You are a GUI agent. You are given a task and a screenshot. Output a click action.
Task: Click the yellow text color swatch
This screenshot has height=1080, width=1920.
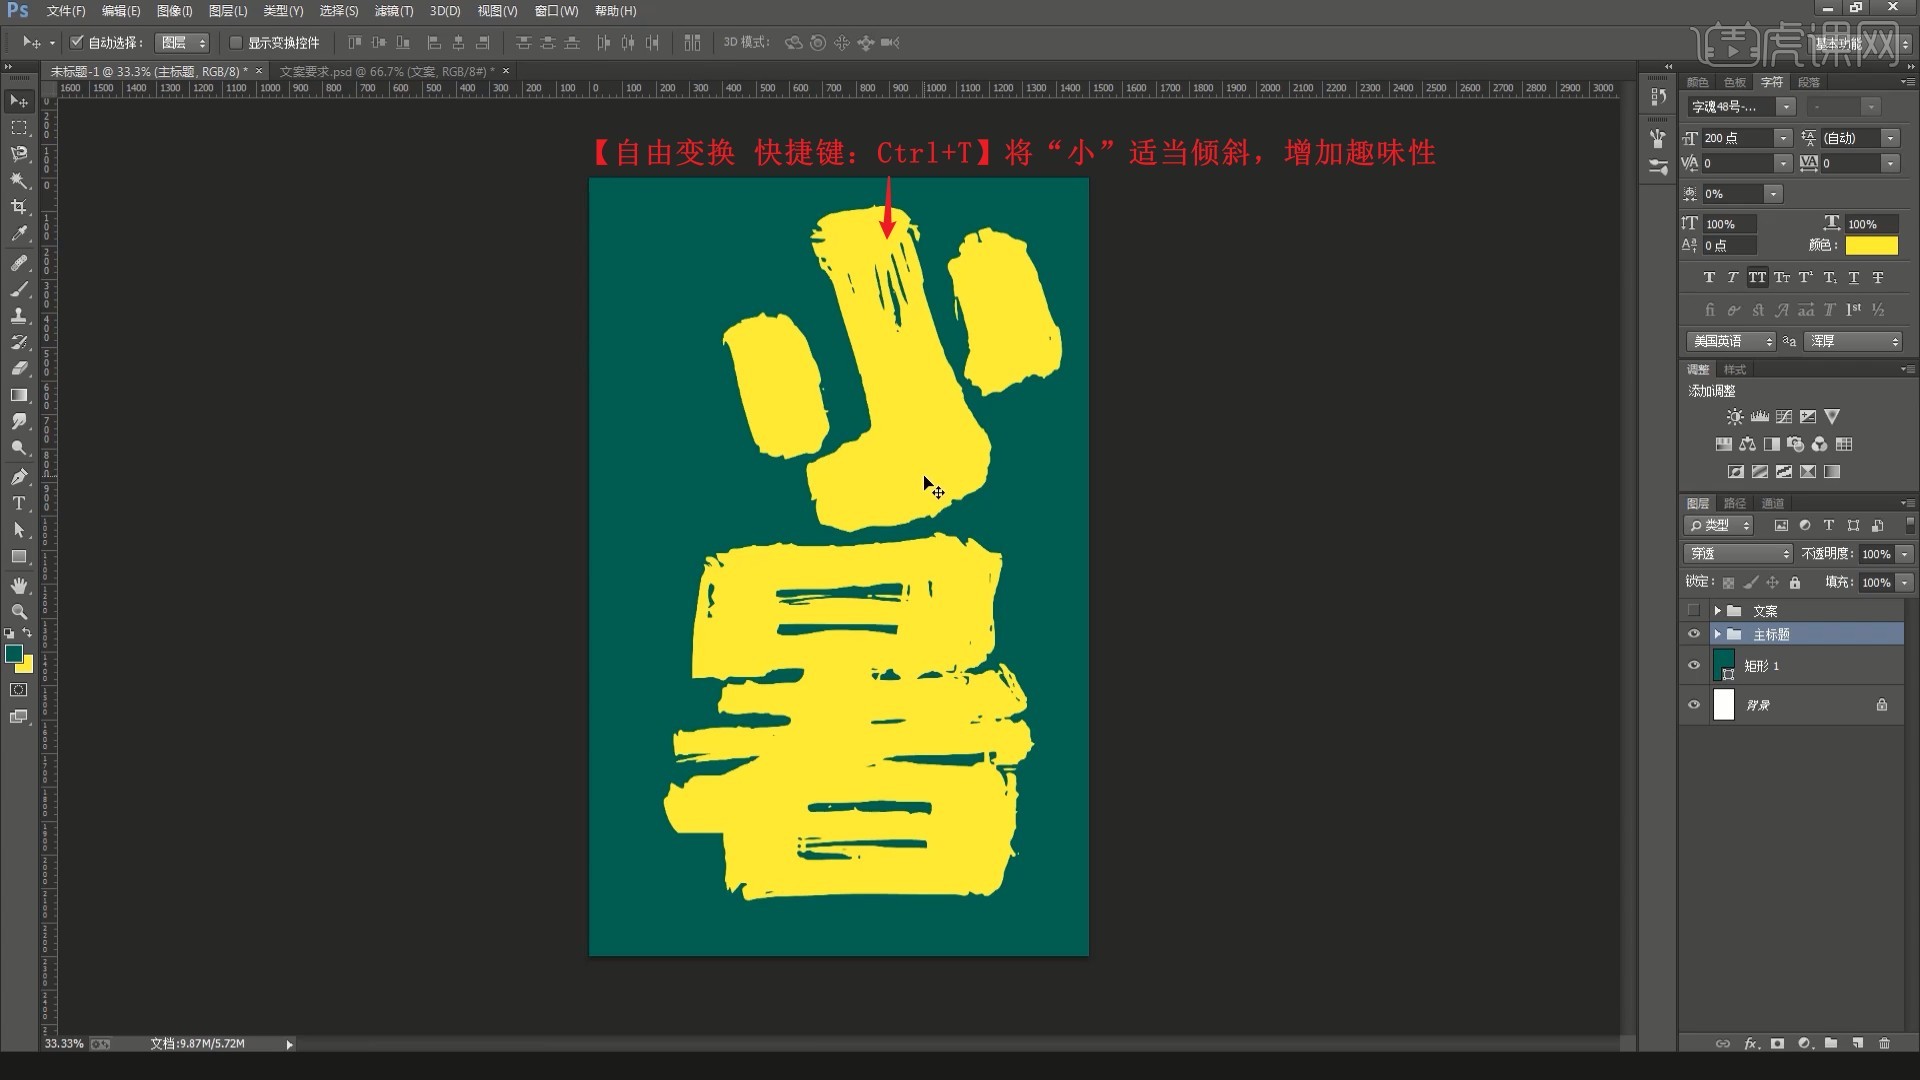tap(1871, 245)
